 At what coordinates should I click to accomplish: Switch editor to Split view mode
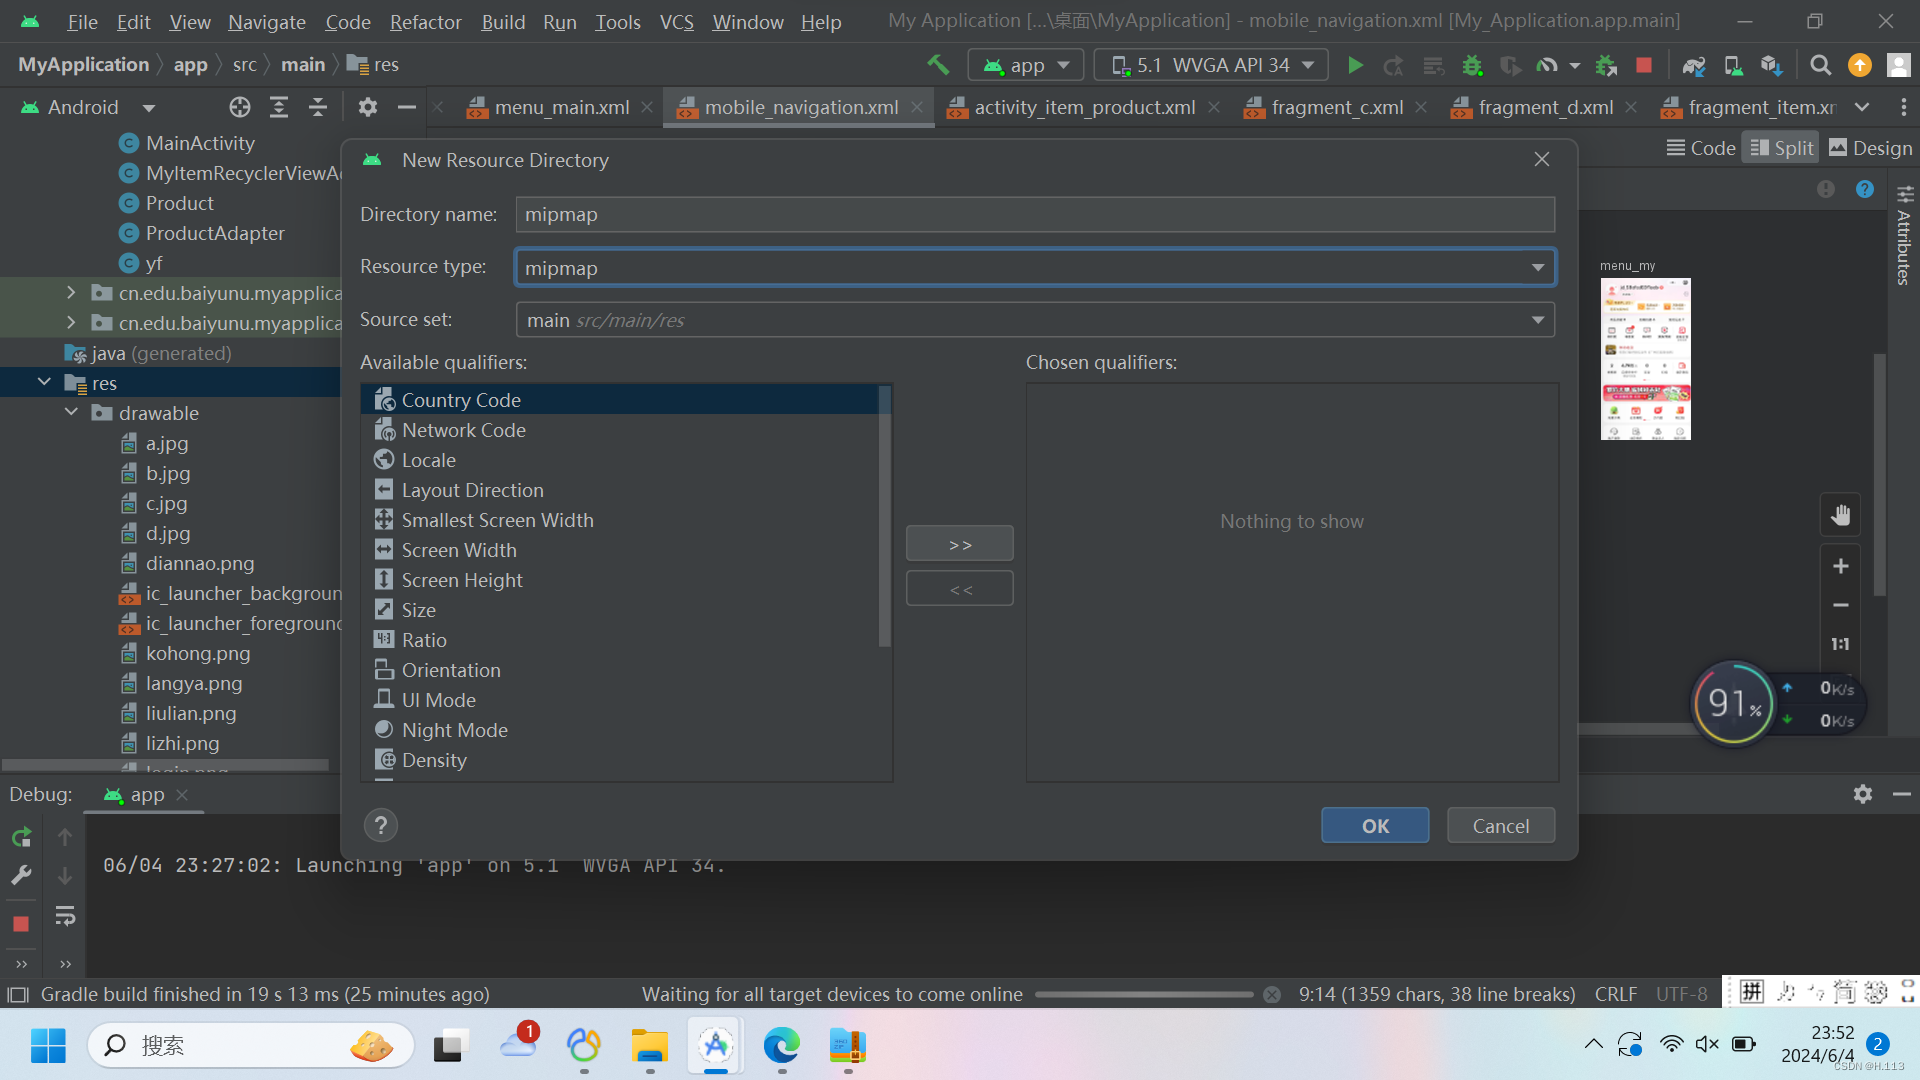click(1781, 148)
